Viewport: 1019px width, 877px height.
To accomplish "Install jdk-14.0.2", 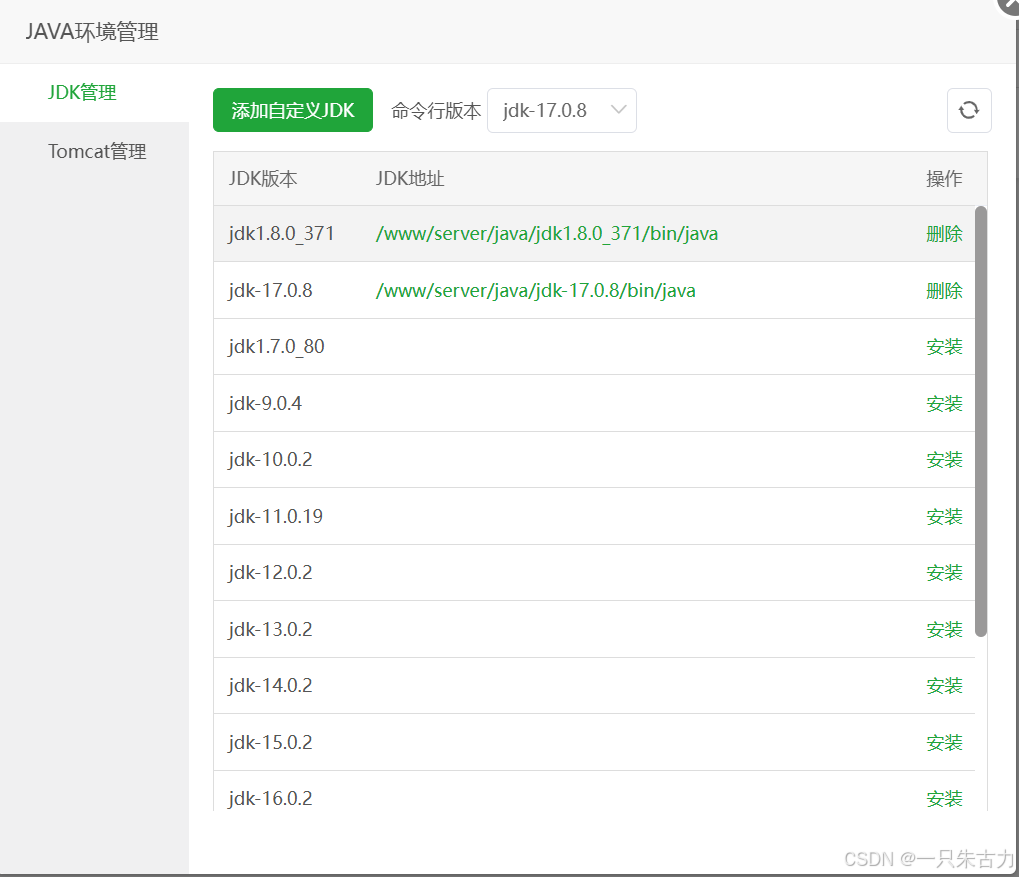I will click(x=944, y=685).
